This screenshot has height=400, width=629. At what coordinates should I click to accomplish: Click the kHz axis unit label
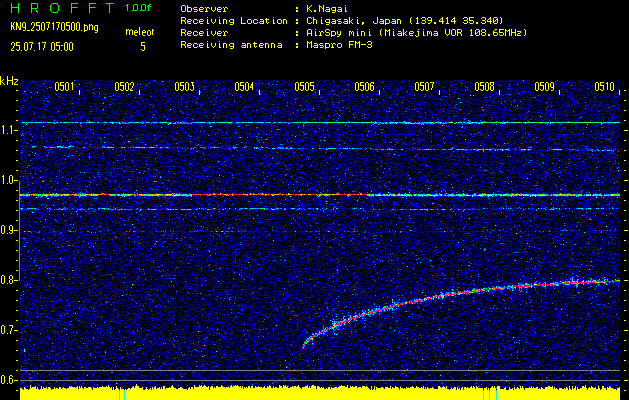[9, 81]
